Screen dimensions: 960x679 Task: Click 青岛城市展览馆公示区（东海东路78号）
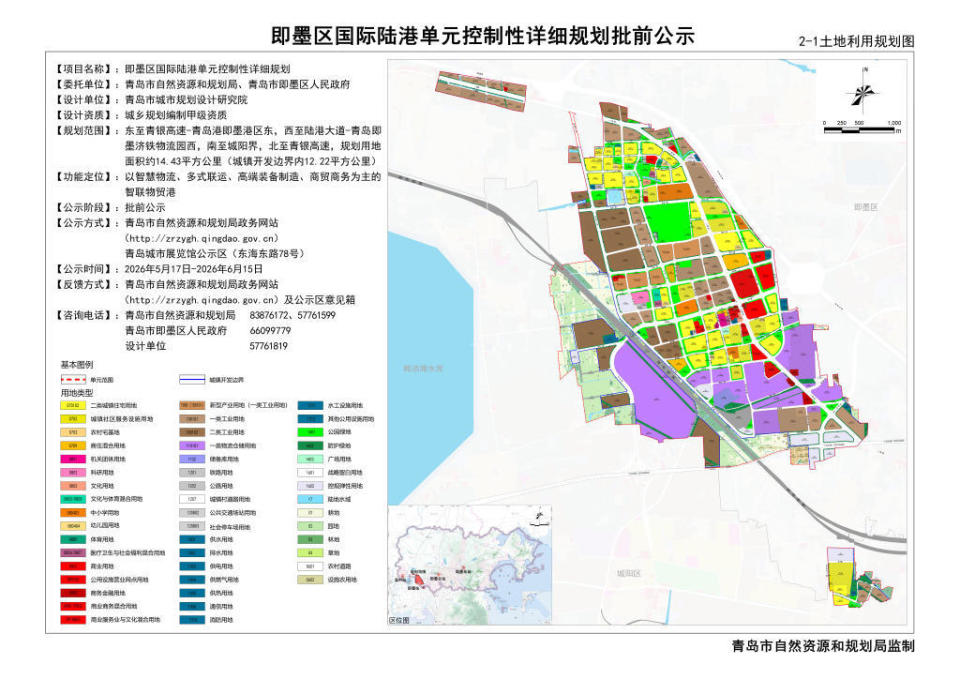(x=215, y=253)
